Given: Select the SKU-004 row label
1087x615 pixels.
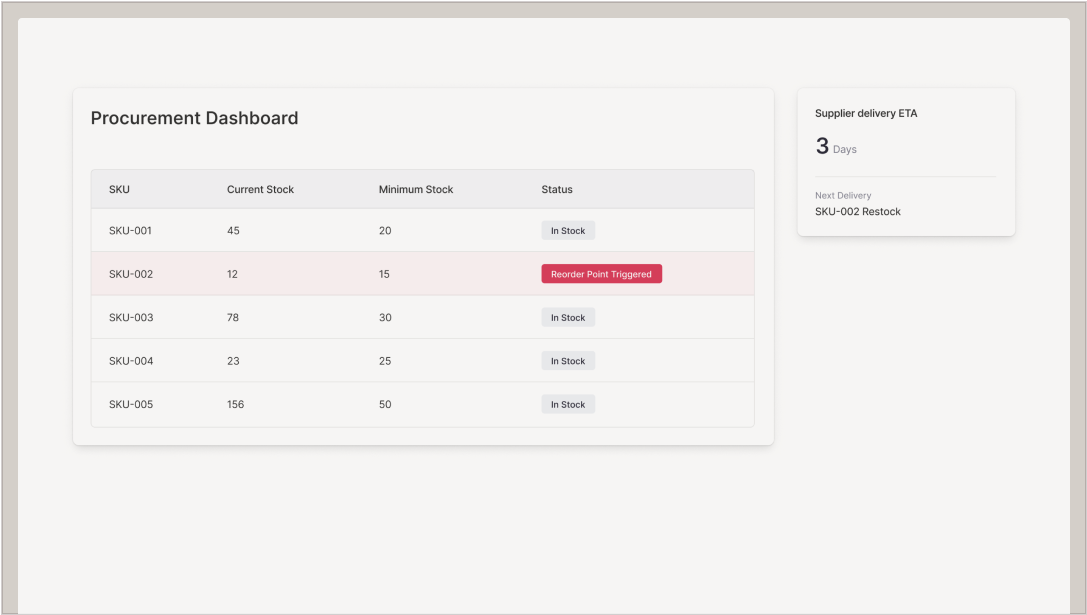Looking at the screenshot, I should point(131,361).
